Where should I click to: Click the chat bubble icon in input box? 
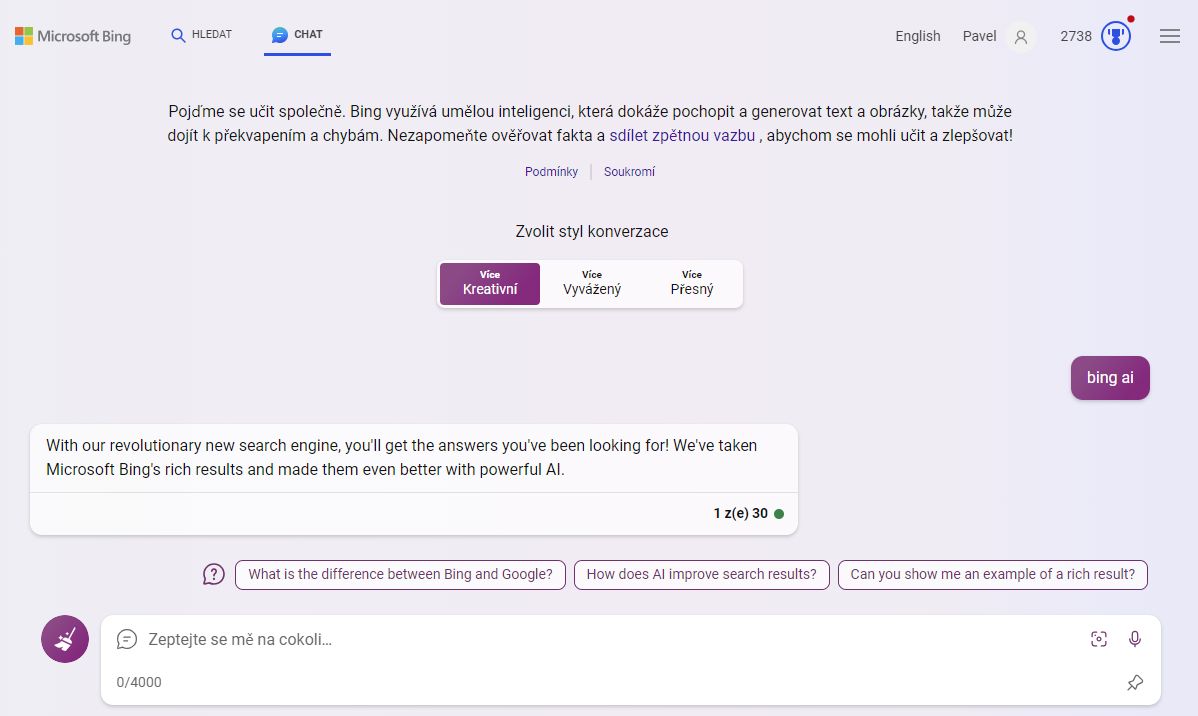tap(127, 639)
